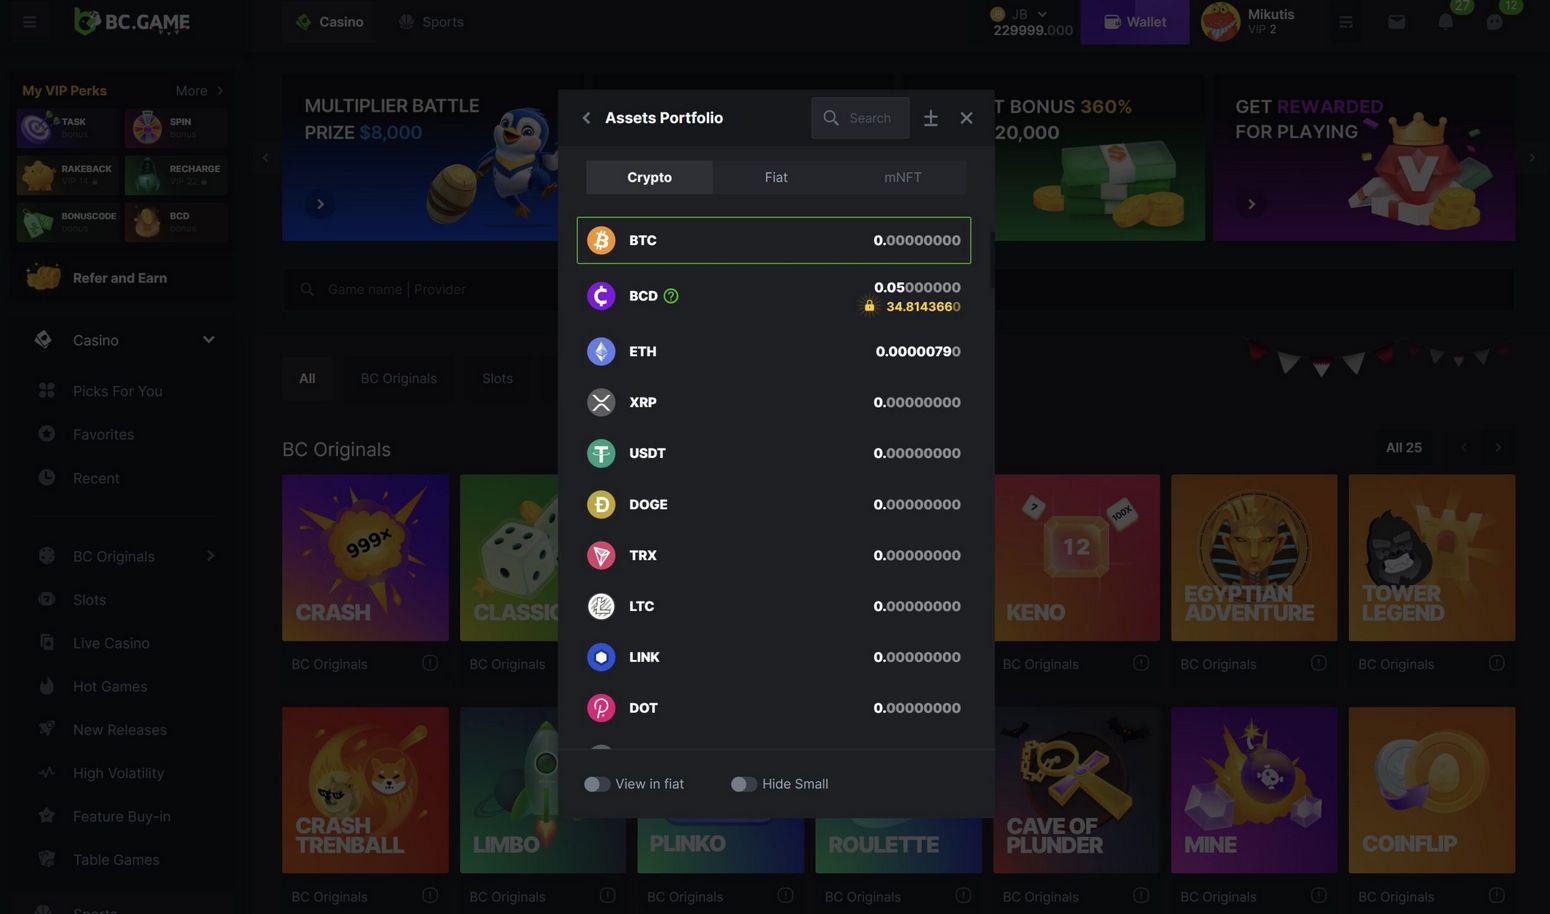View All 25 BC Originals
1550x914 pixels.
tap(1404, 447)
